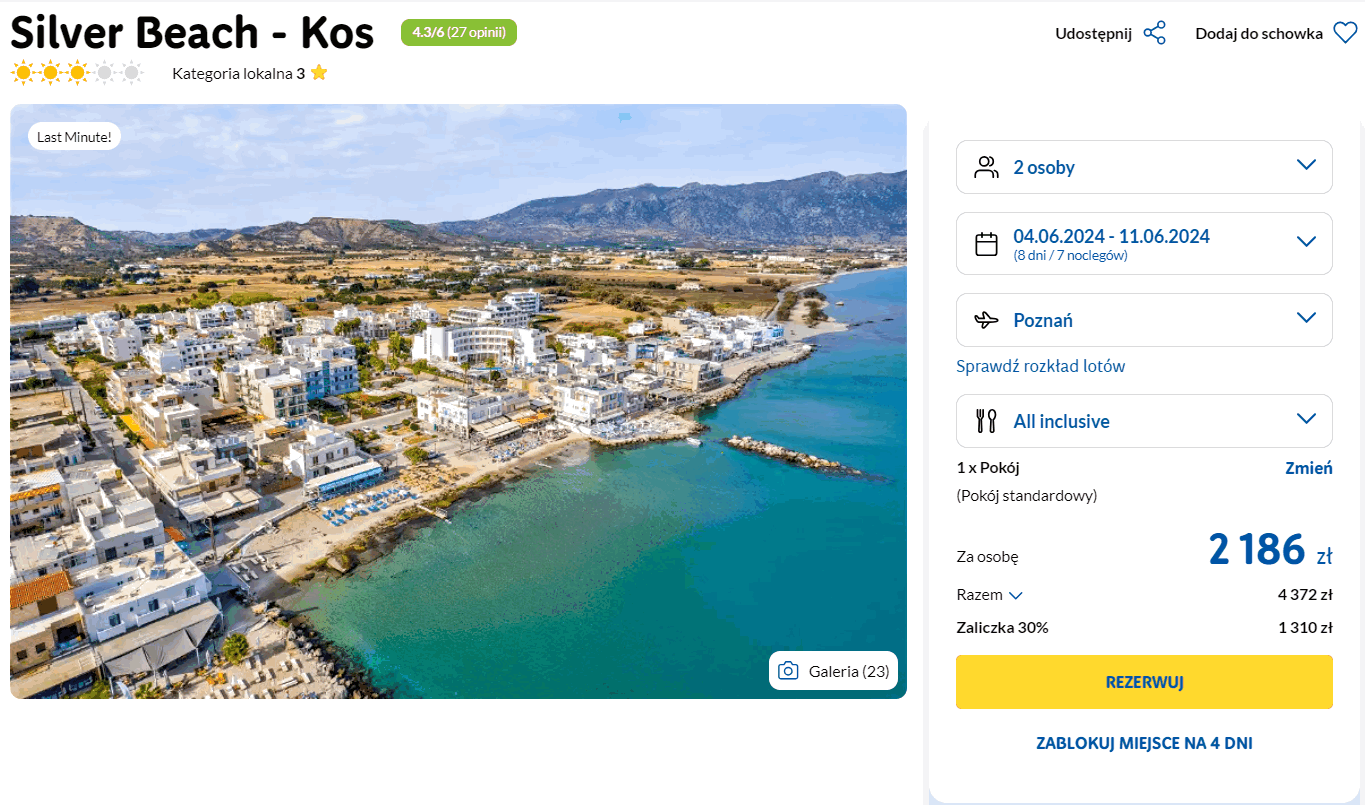Image resolution: width=1365 pixels, height=805 pixels.
Task: Click Zablokuj miejsce na 4 dni
Action: click(x=1144, y=743)
